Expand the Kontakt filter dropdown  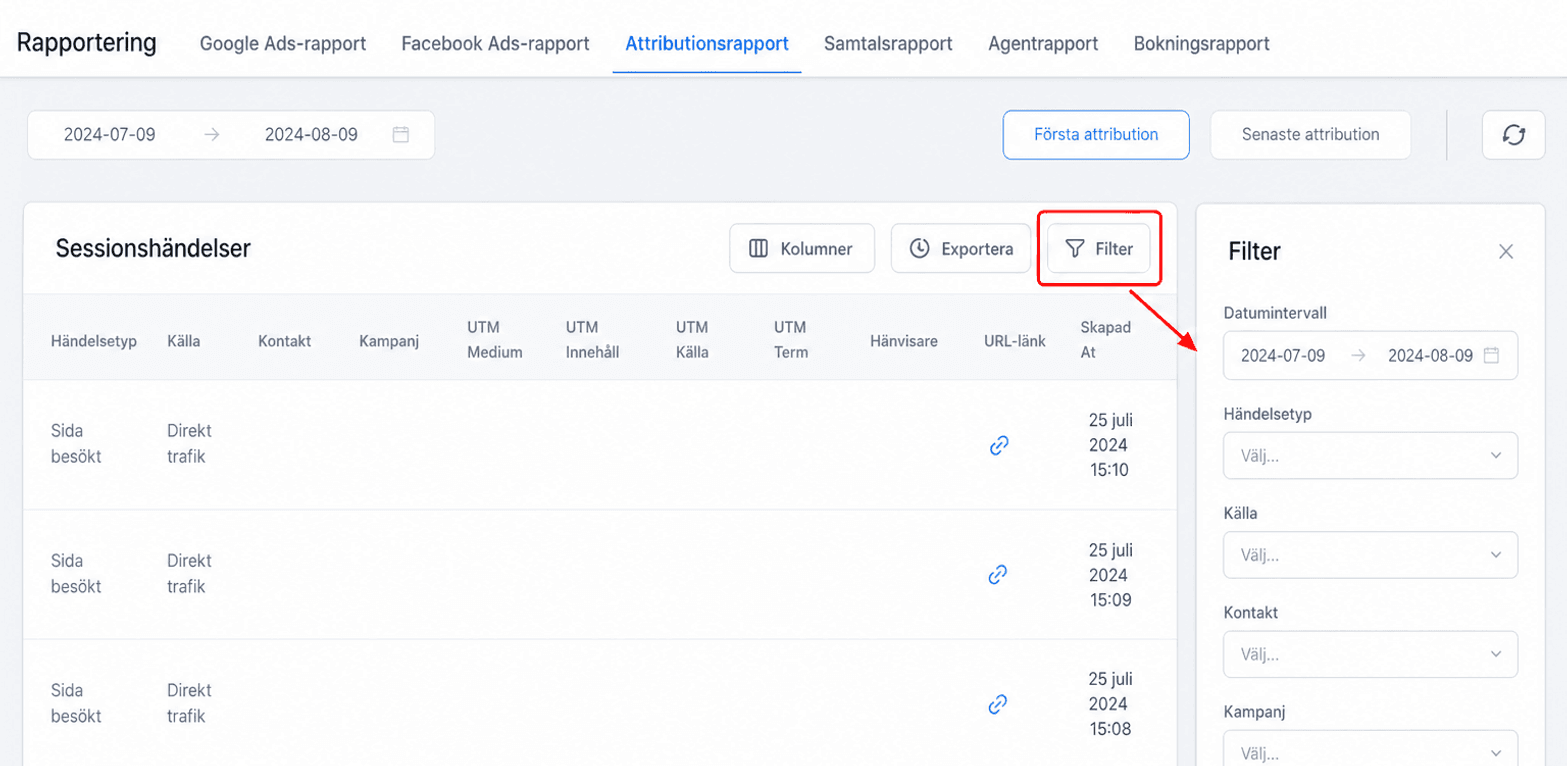tap(1370, 654)
